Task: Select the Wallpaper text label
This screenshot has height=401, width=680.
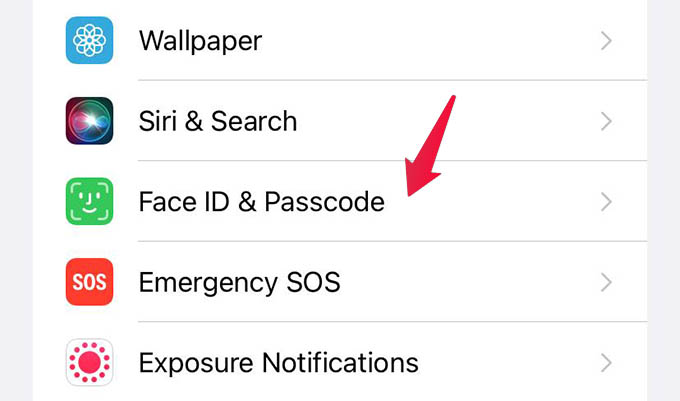Action: click(x=200, y=41)
